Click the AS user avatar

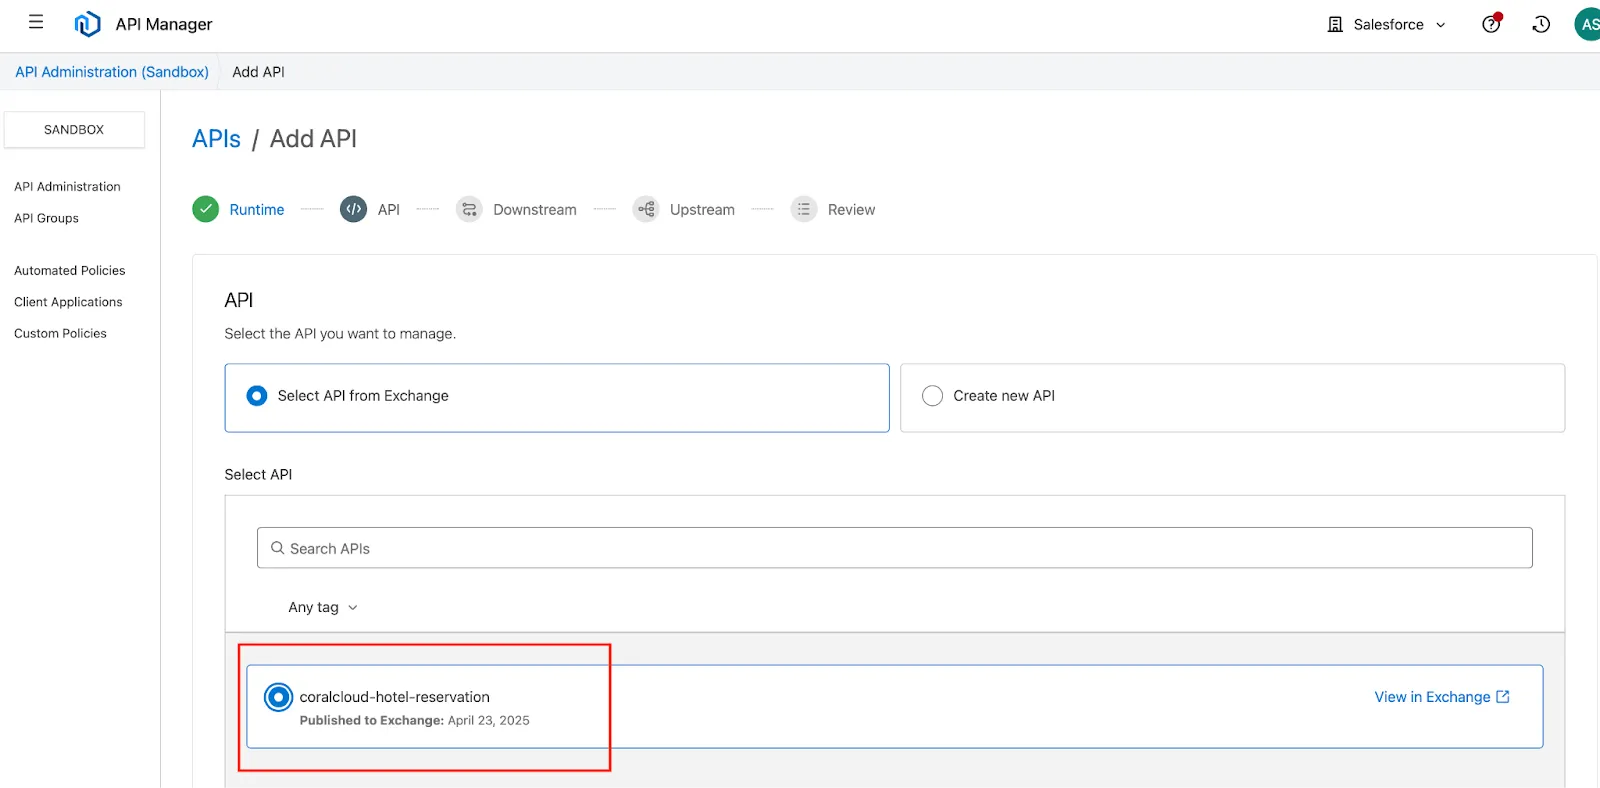1588,24
